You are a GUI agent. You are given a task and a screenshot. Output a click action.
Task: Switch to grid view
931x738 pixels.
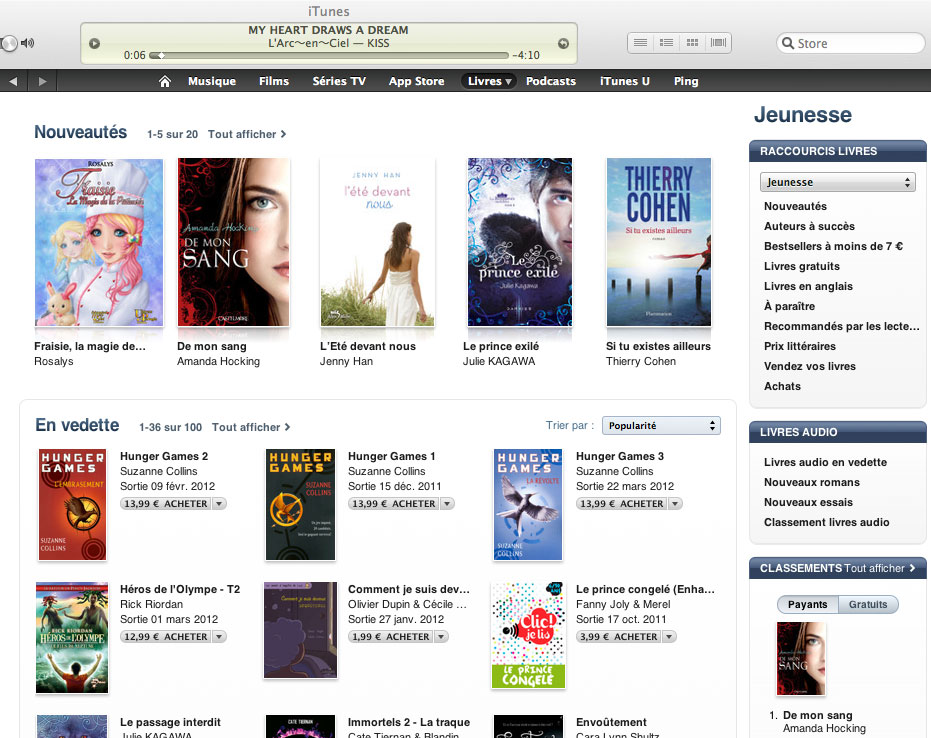pos(692,43)
